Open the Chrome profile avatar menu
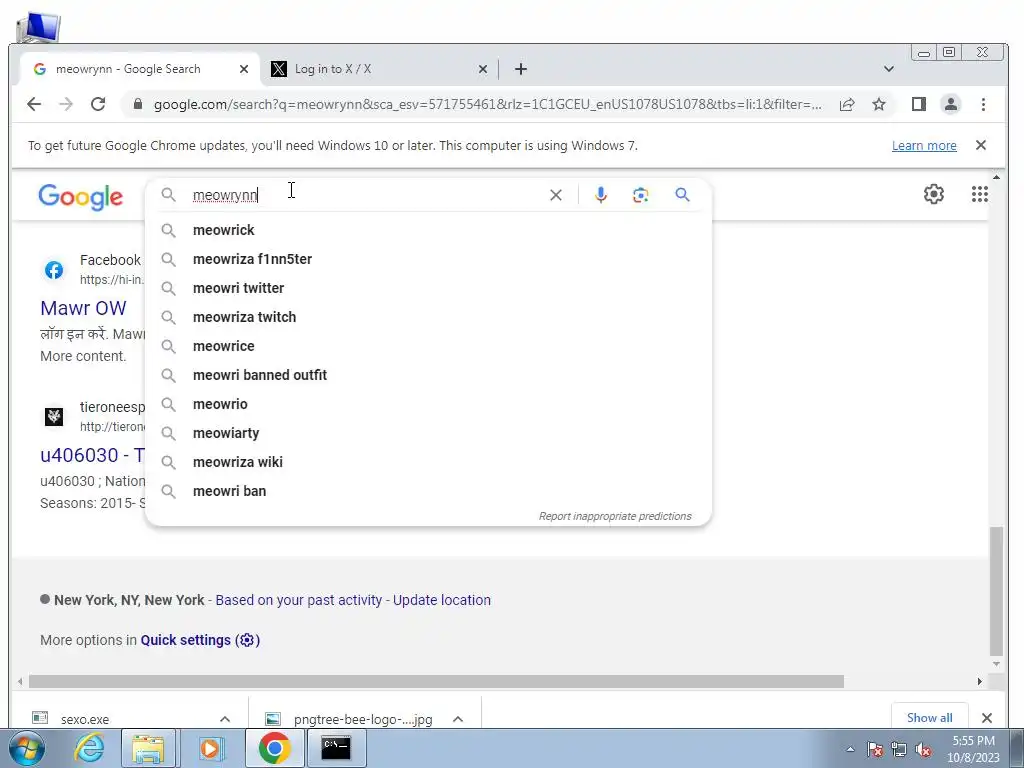 click(x=951, y=104)
